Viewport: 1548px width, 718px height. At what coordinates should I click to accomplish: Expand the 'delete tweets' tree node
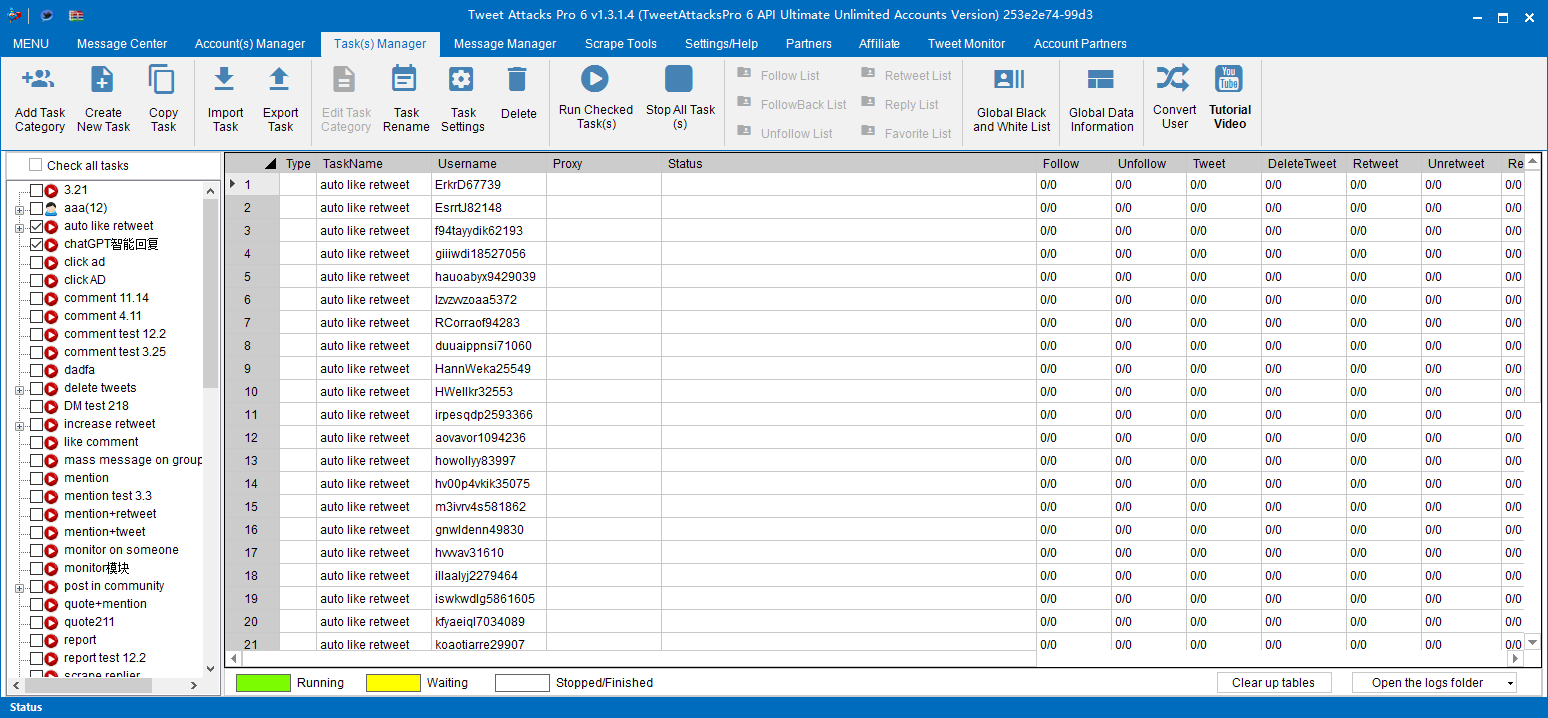(19, 389)
